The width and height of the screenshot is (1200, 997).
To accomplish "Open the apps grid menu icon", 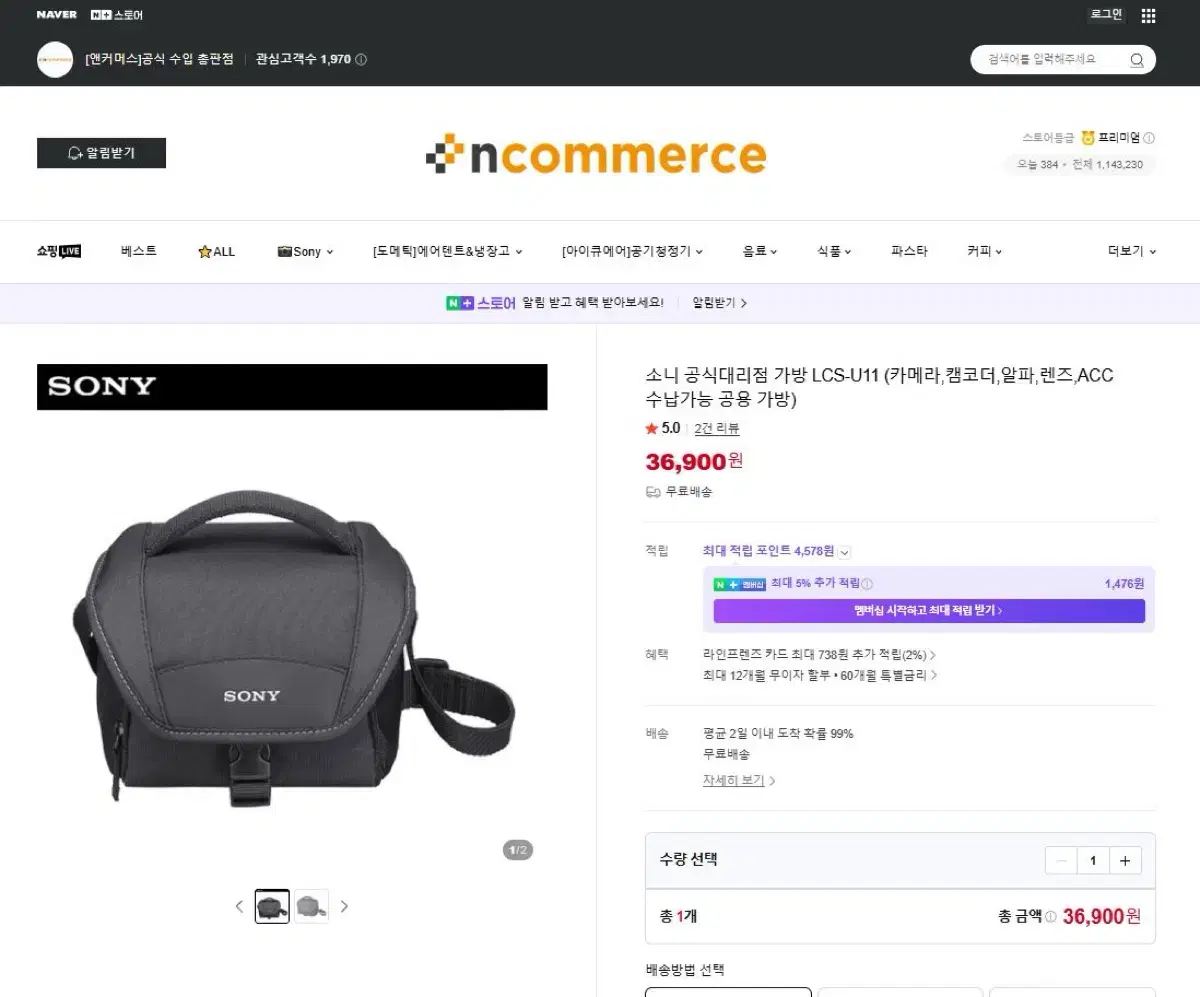I will tap(1148, 16).
